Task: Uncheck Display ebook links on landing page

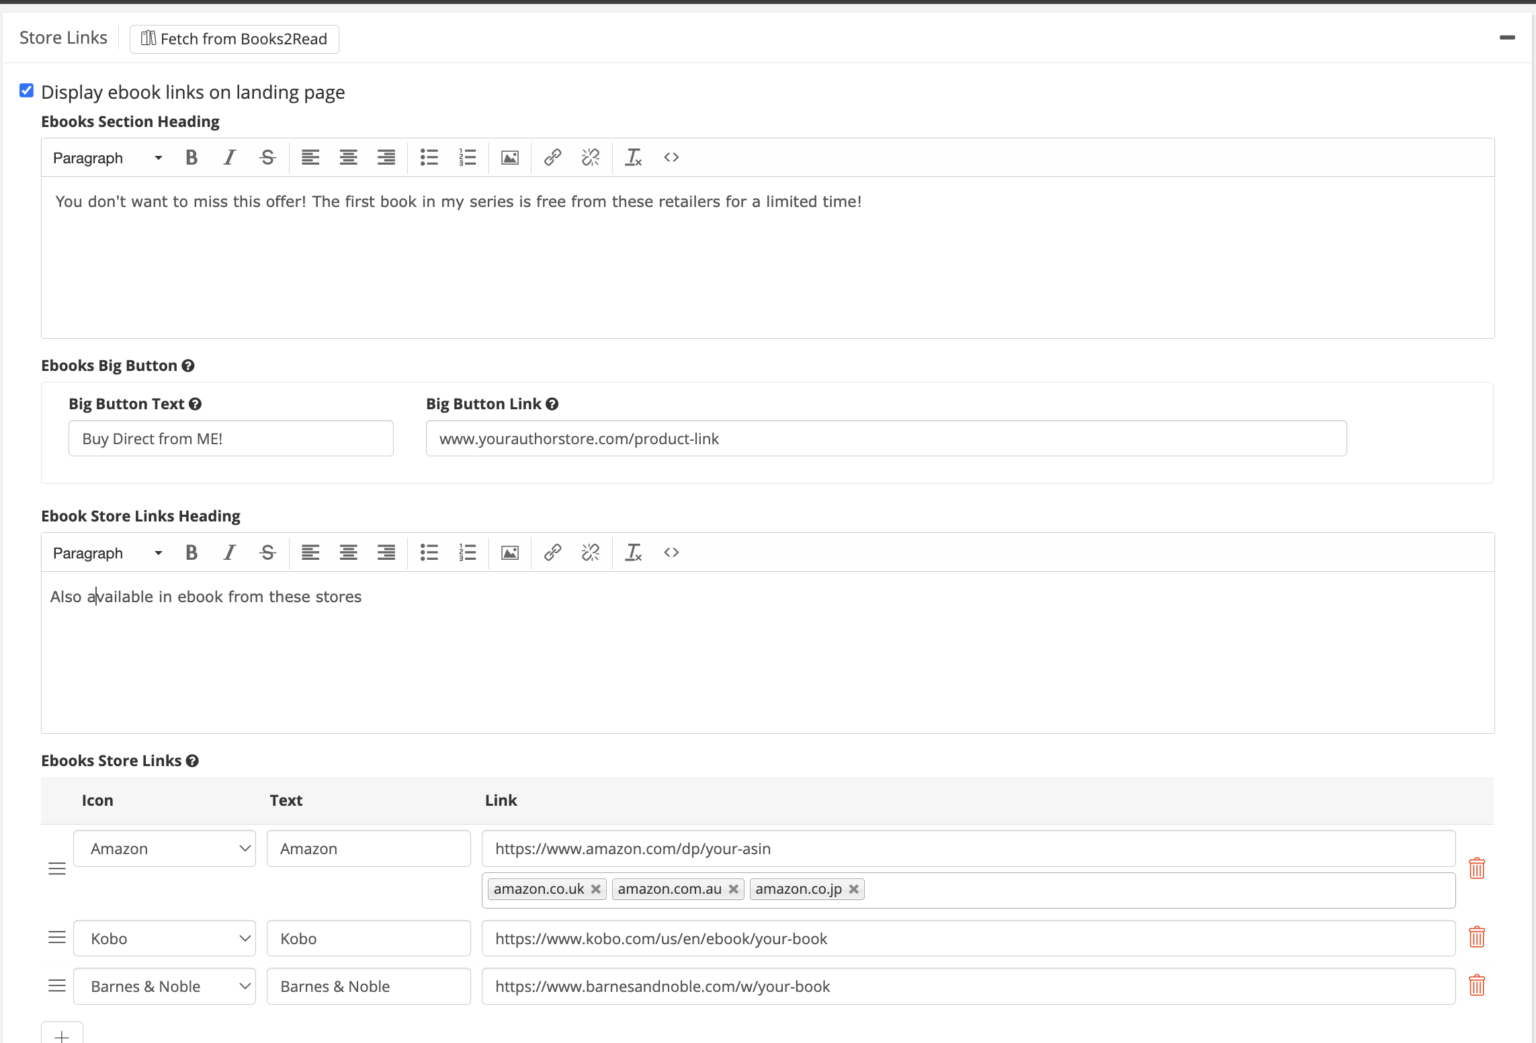Action: [x=27, y=91]
